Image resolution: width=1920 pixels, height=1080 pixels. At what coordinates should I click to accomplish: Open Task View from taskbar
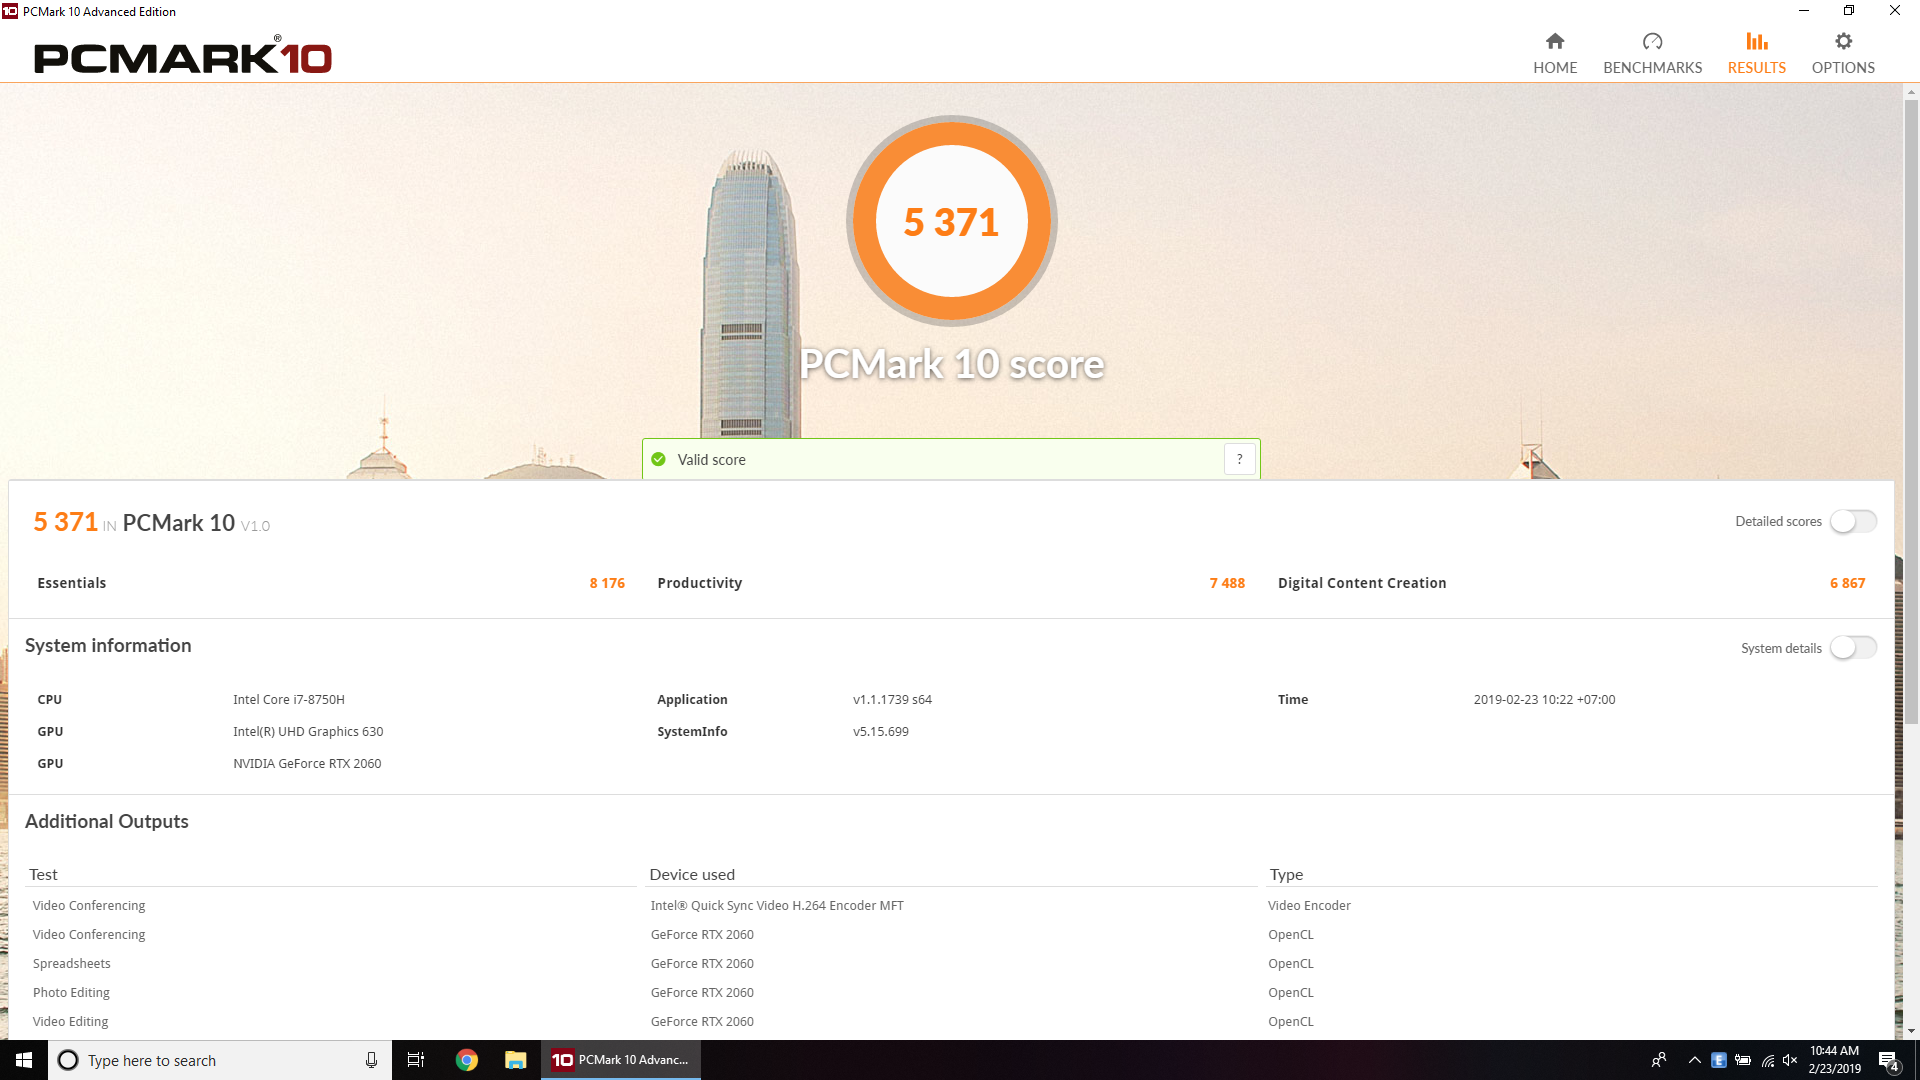pyautogui.click(x=416, y=1060)
